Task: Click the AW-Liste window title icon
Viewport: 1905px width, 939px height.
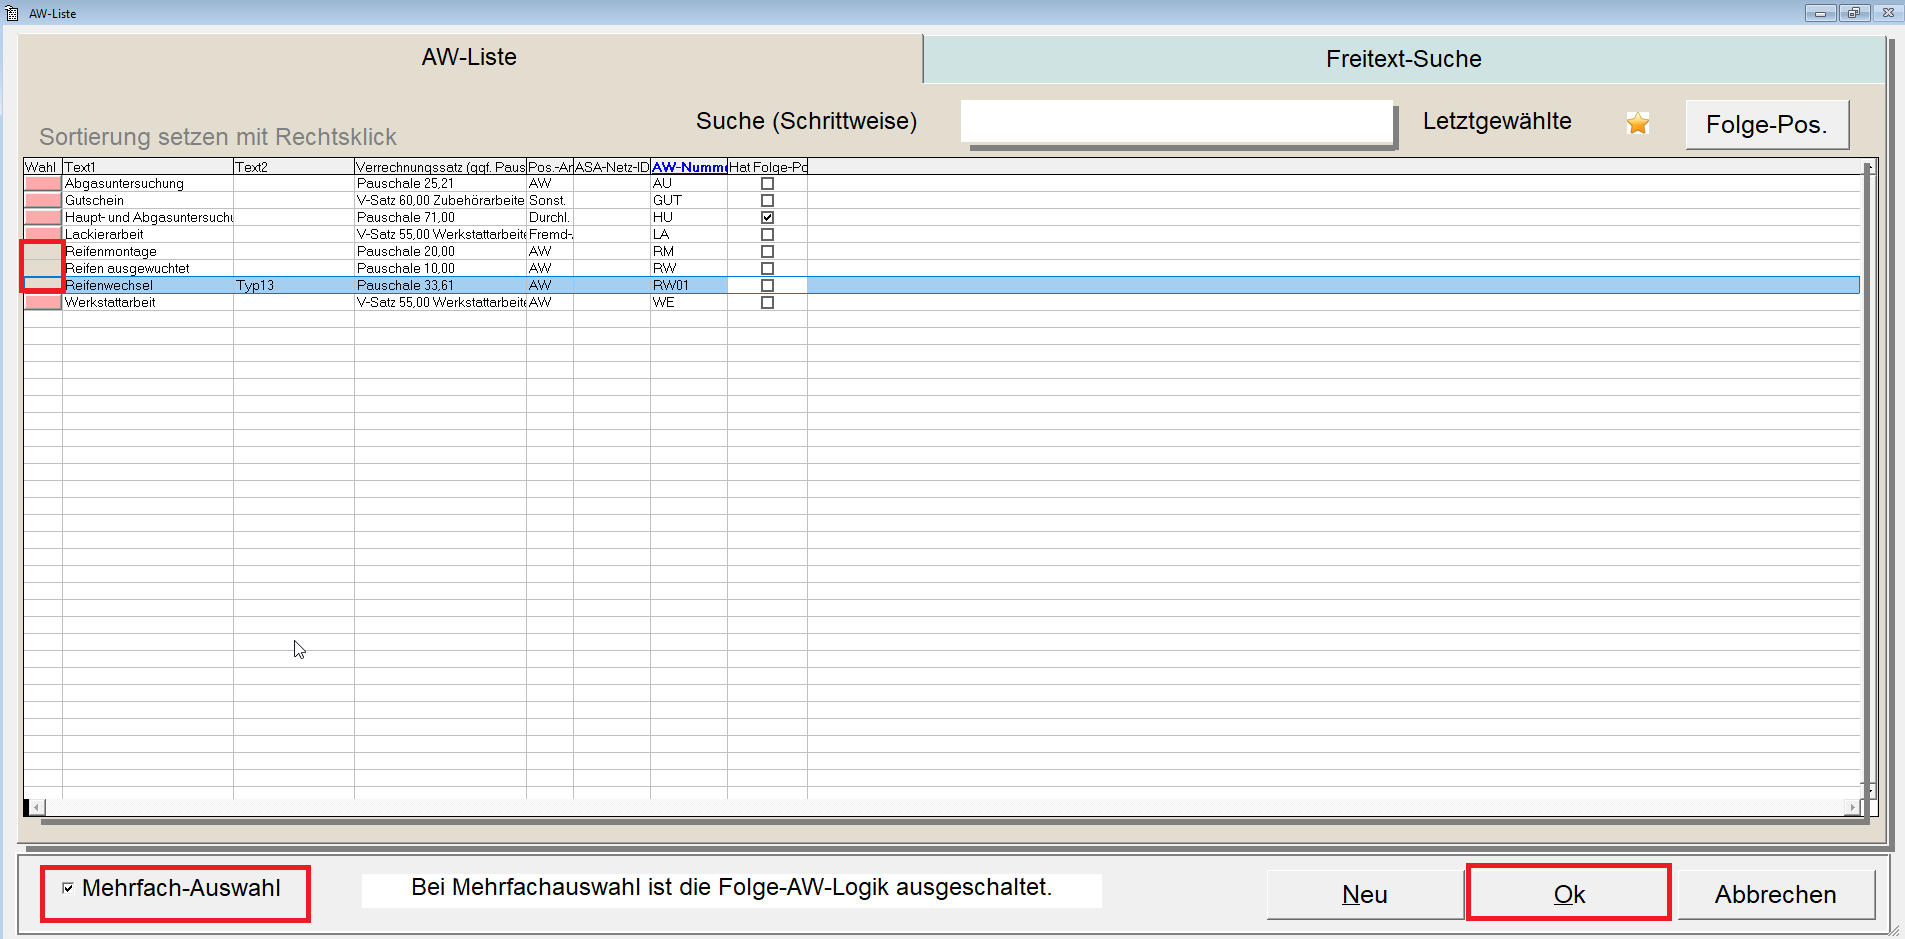Action: pyautogui.click(x=12, y=13)
